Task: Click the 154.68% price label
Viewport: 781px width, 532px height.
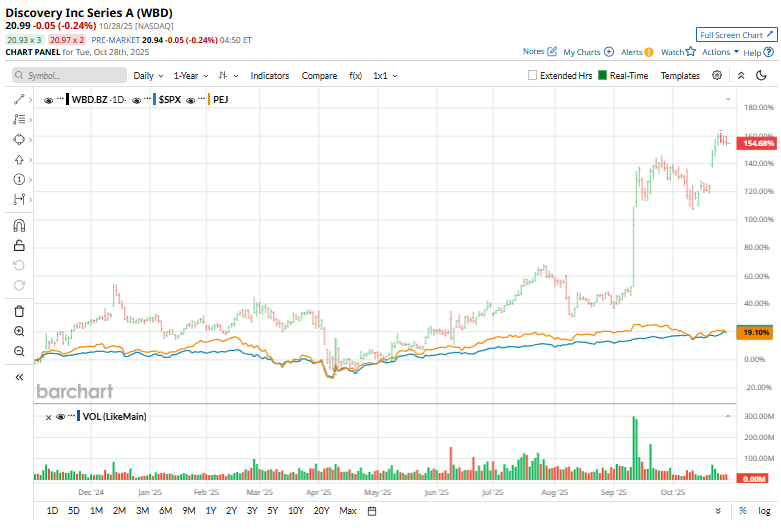Action: coord(756,143)
